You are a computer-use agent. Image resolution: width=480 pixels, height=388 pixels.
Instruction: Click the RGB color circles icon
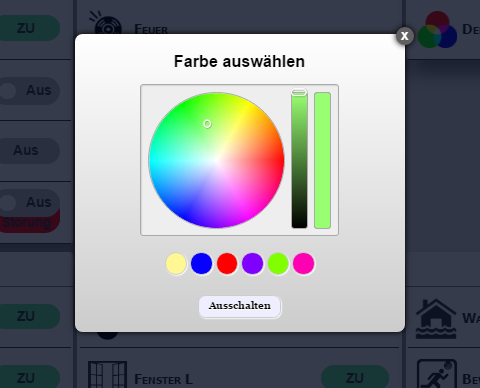coord(437,30)
